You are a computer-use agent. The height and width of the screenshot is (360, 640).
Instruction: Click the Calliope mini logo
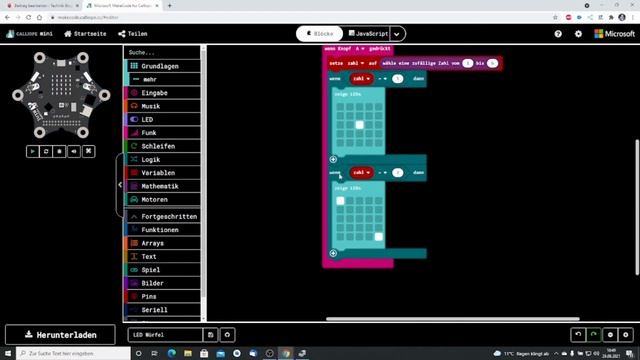(x=30, y=34)
